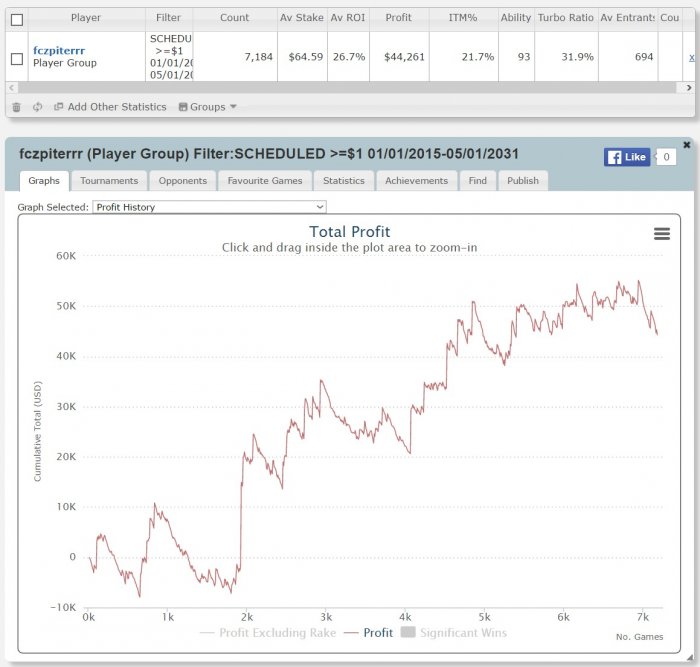Open the Statistics tab
Image resolution: width=700 pixels, height=667 pixels.
pos(344,181)
